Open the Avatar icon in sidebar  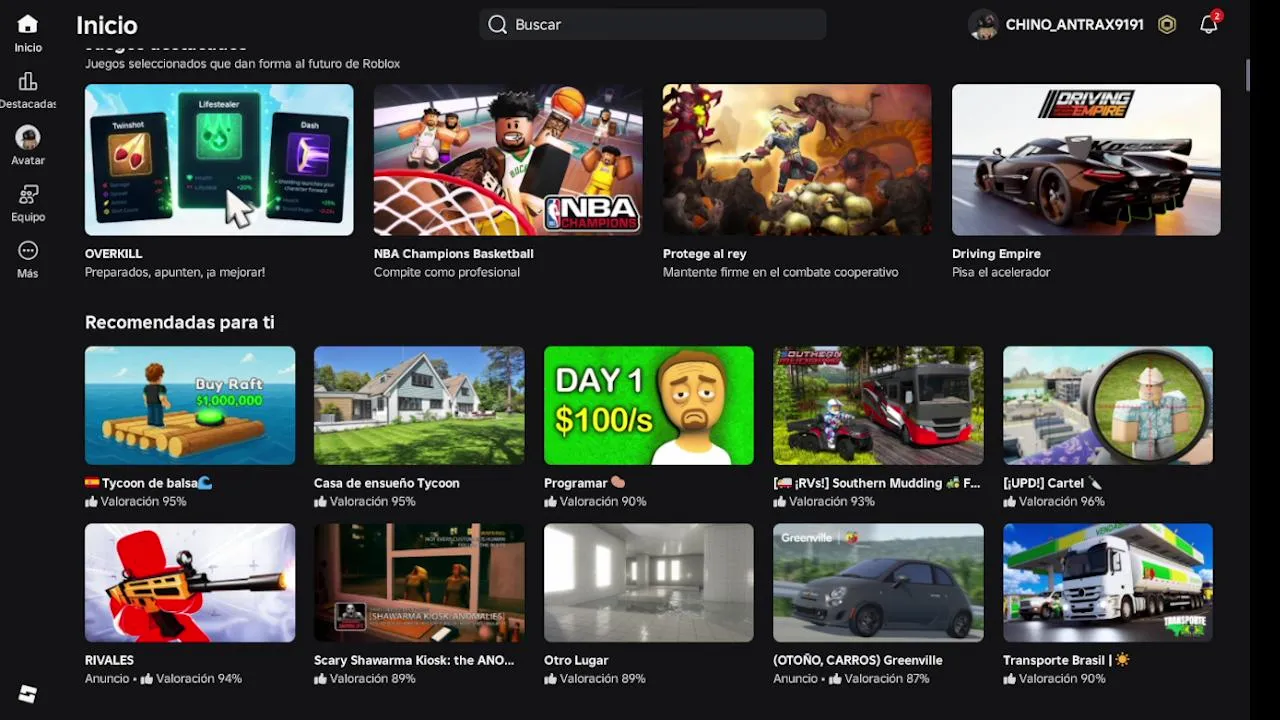click(x=28, y=137)
